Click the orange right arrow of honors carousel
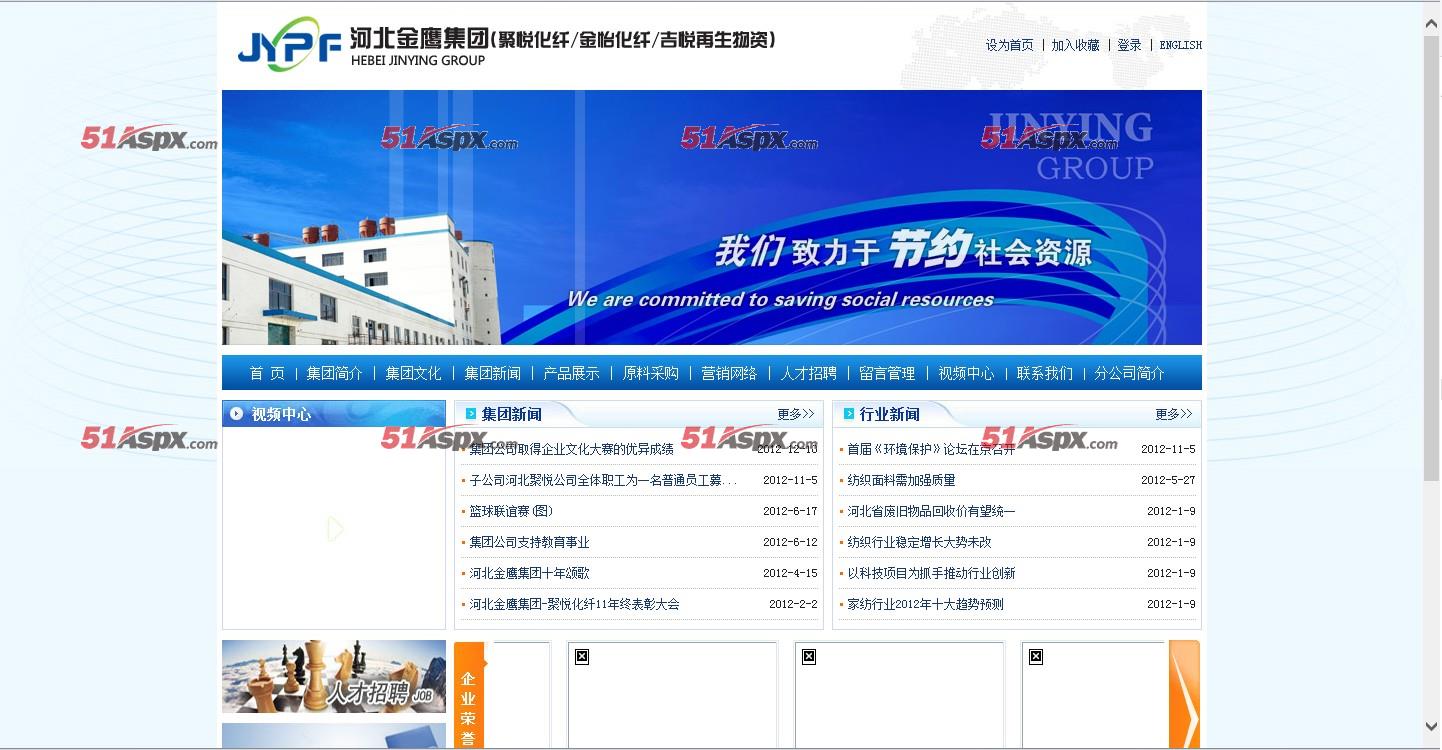The image size is (1442, 750). 1184,695
